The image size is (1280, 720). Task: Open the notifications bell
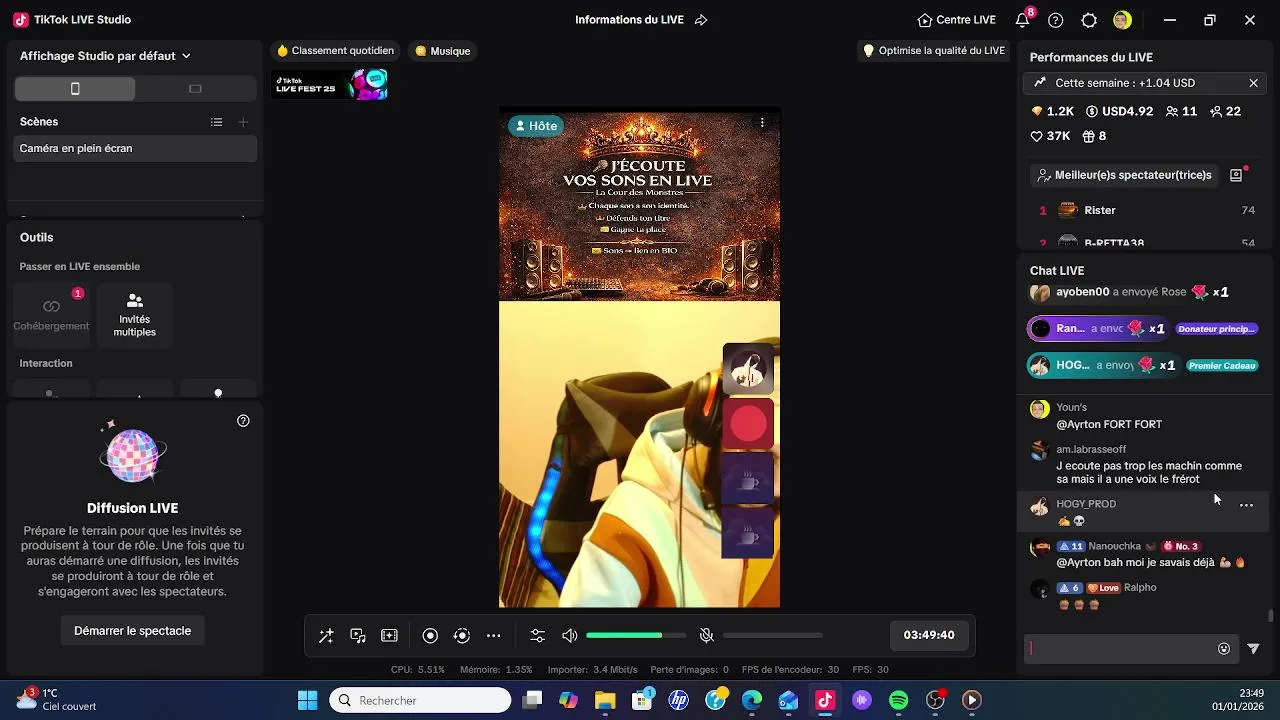click(1022, 20)
